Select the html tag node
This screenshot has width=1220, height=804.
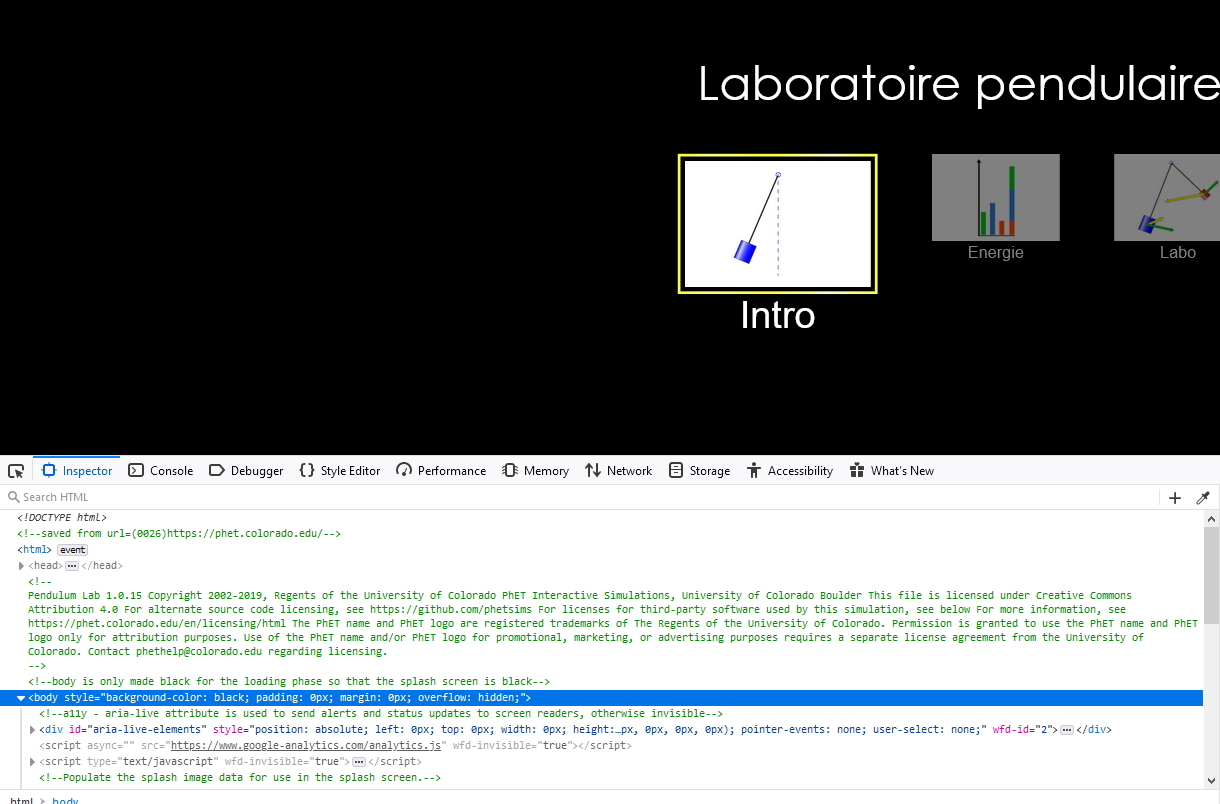35,550
